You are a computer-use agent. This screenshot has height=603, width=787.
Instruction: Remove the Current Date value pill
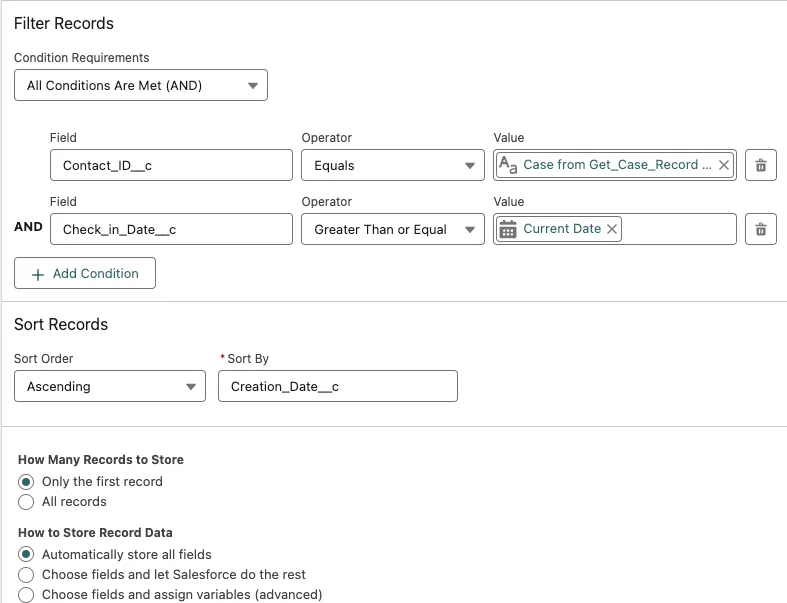[x=613, y=229]
